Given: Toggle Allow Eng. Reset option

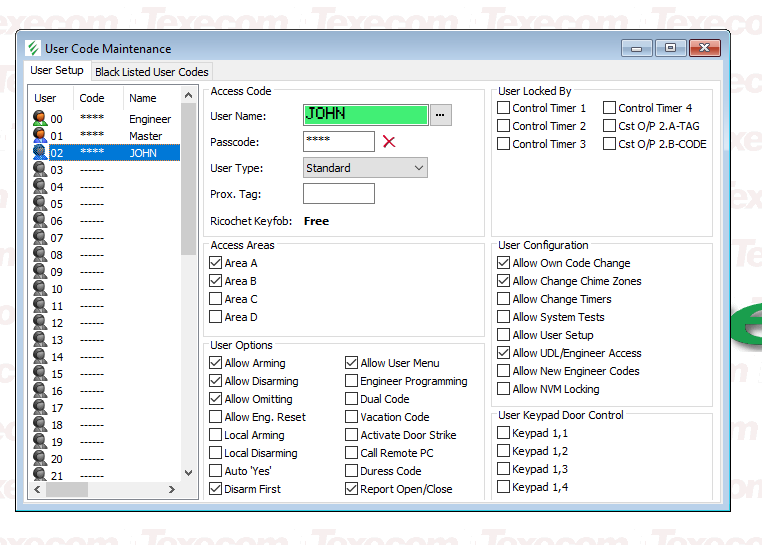Looking at the screenshot, I should [216, 417].
